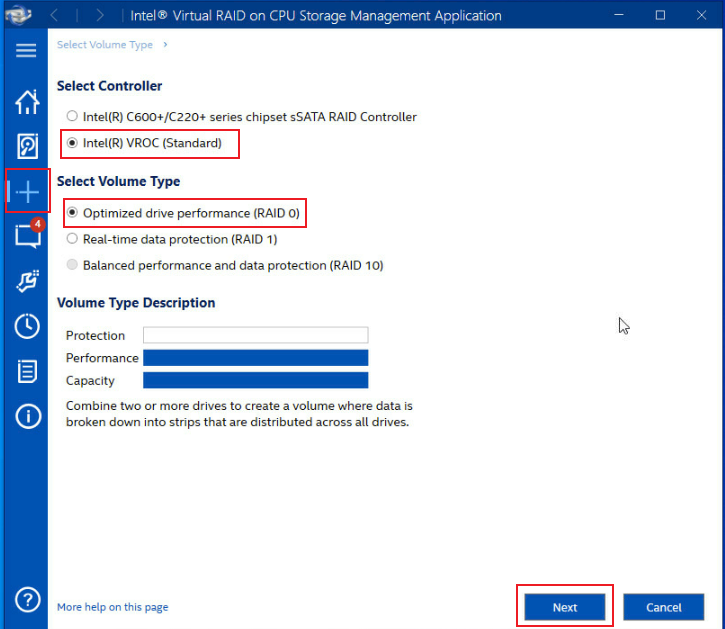Click the volume description paragraph text
Viewport: 725px width, 629px height.
(239, 414)
